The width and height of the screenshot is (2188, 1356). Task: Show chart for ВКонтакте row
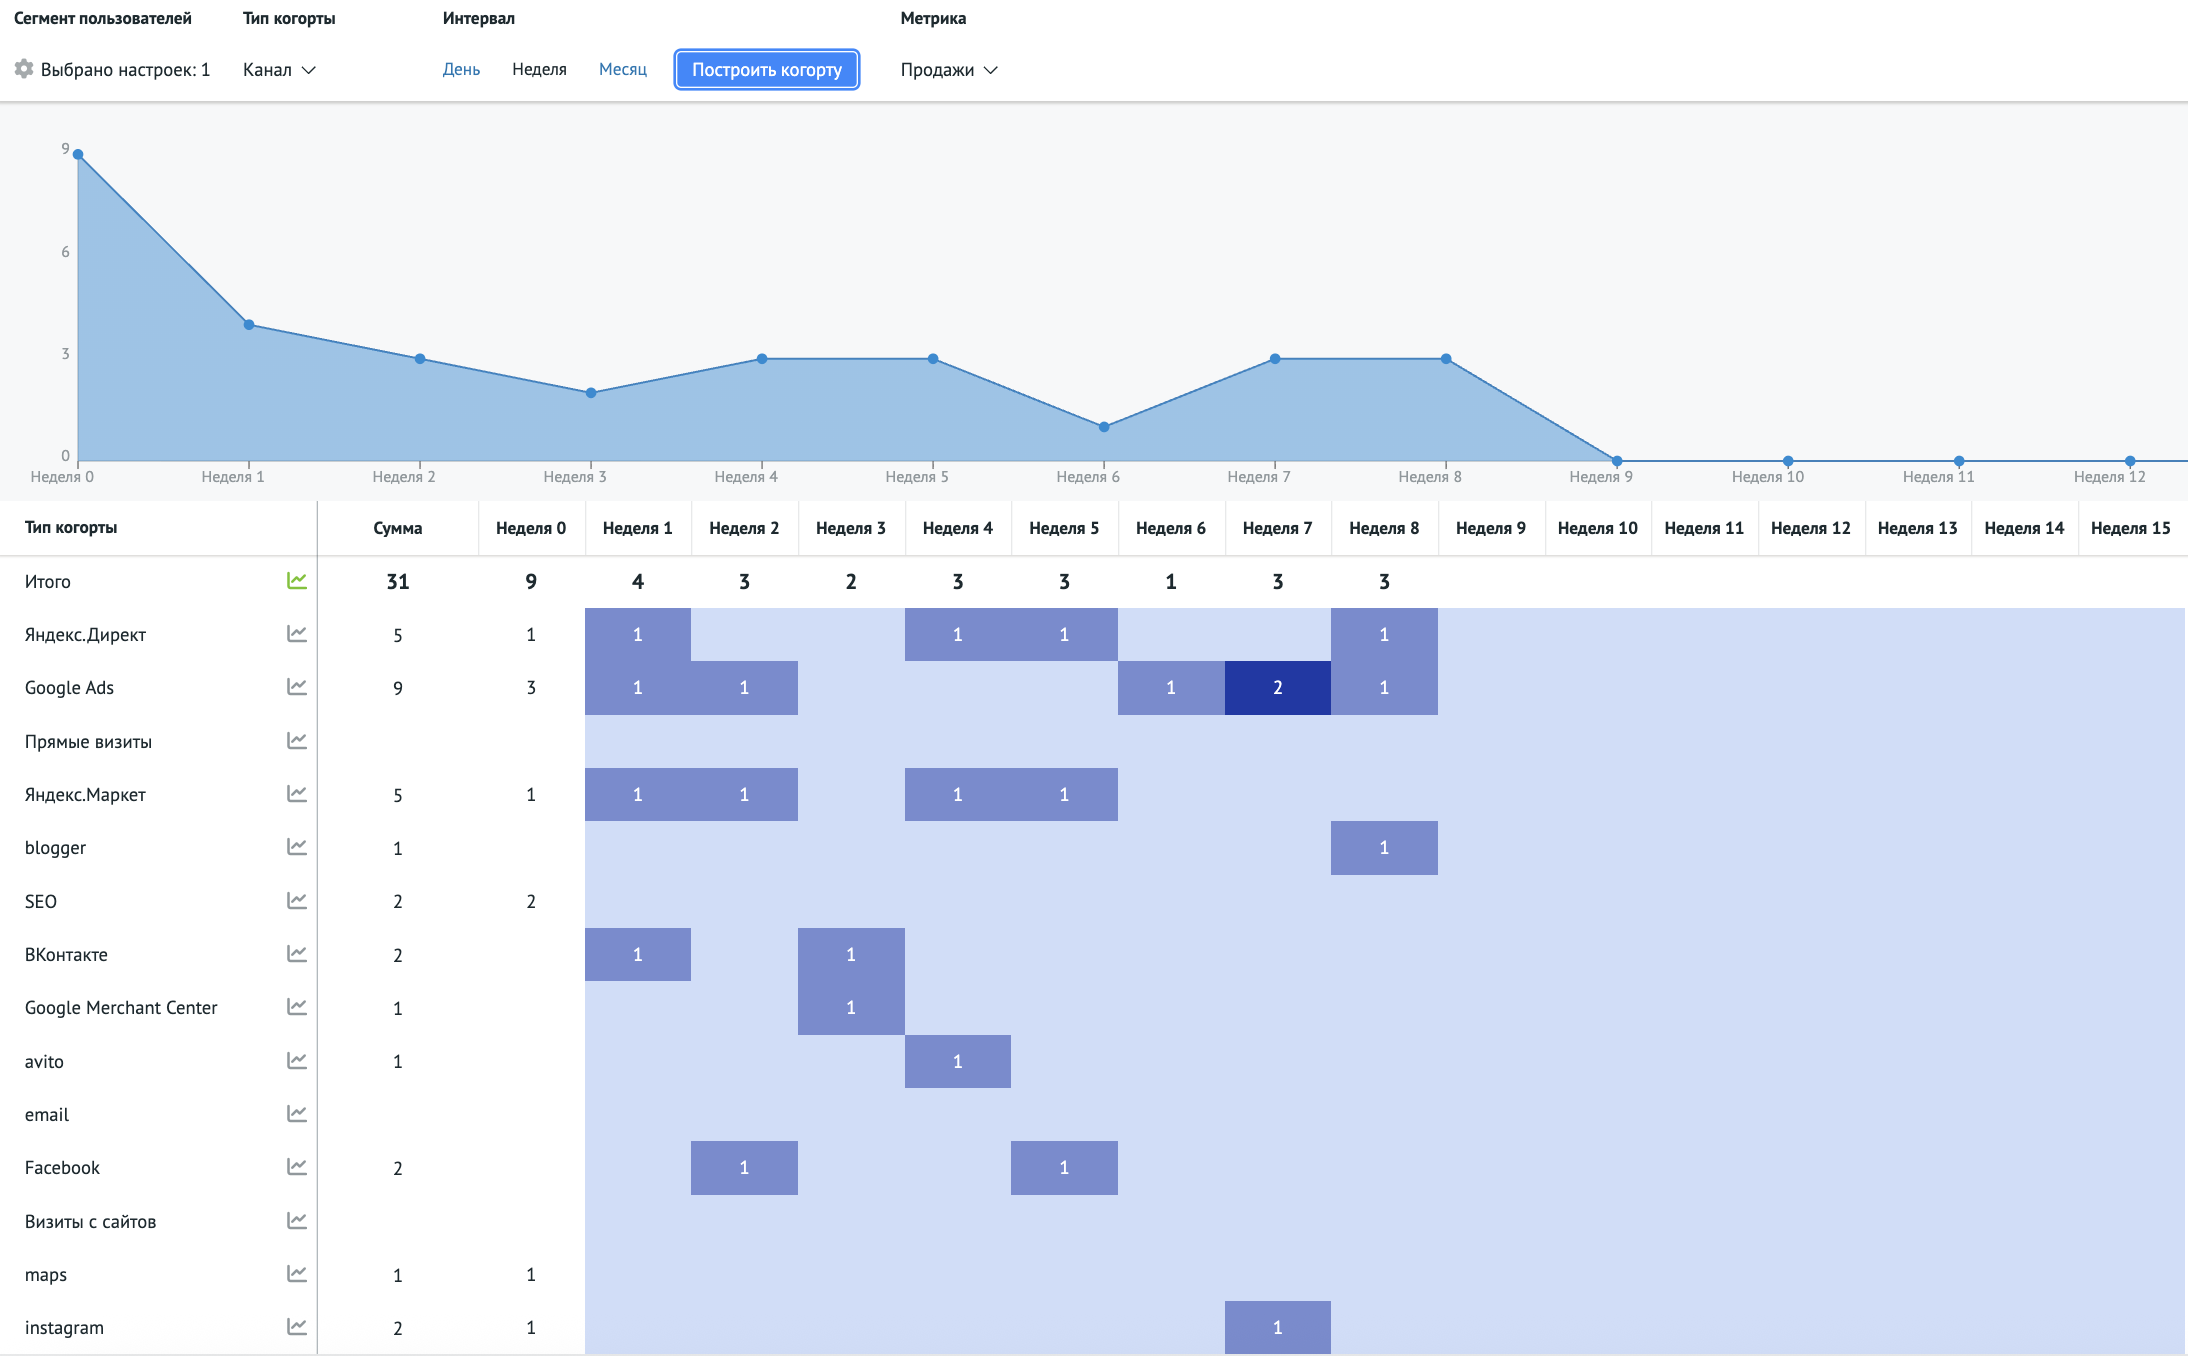pyautogui.click(x=297, y=954)
